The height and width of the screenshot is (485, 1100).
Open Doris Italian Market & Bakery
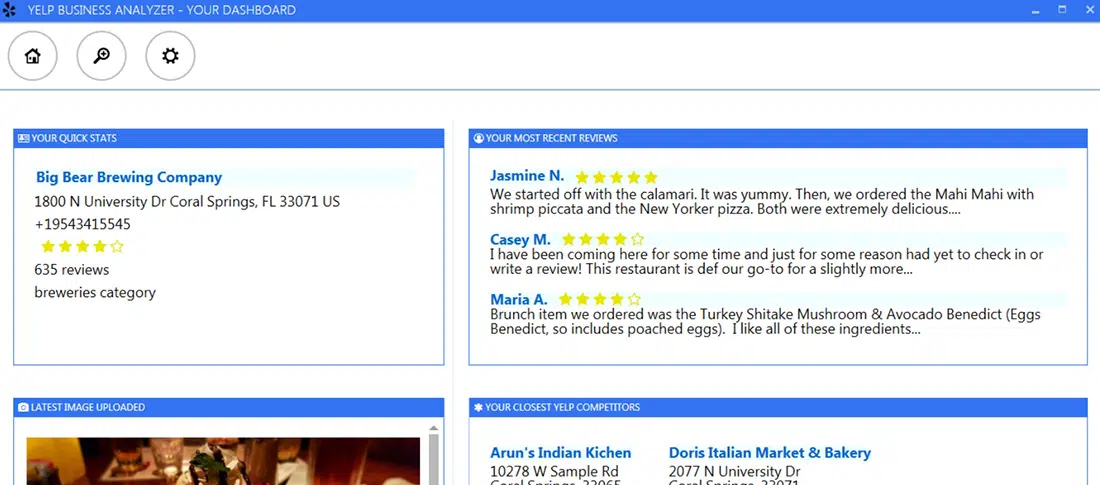(769, 453)
